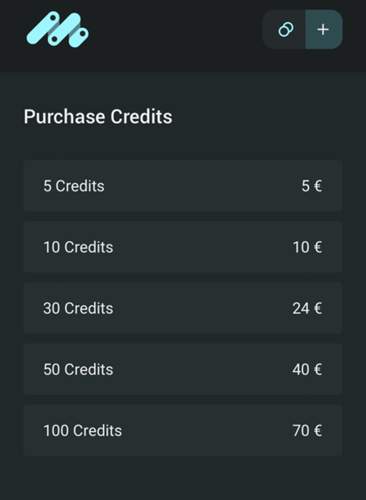366x500 pixels.
Task: Open the credits balance coins icon
Action: (286, 30)
